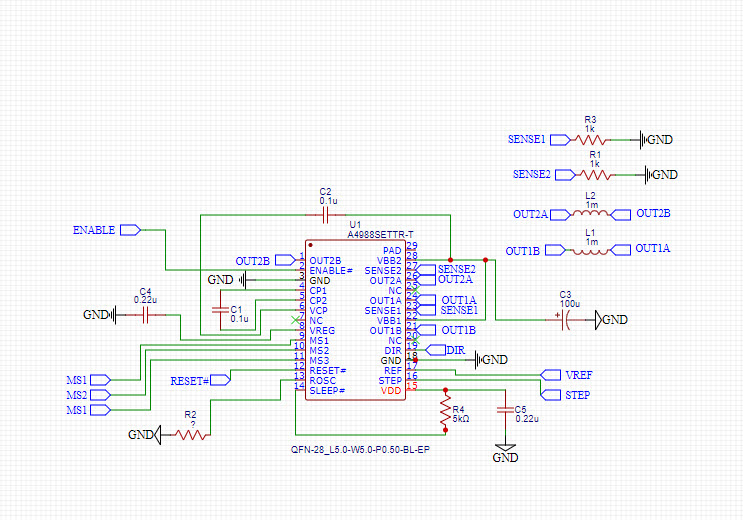This screenshot has height=520, width=743.
Task: Select resistor R1 symbol near SENSE2
Action: point(595,175)
